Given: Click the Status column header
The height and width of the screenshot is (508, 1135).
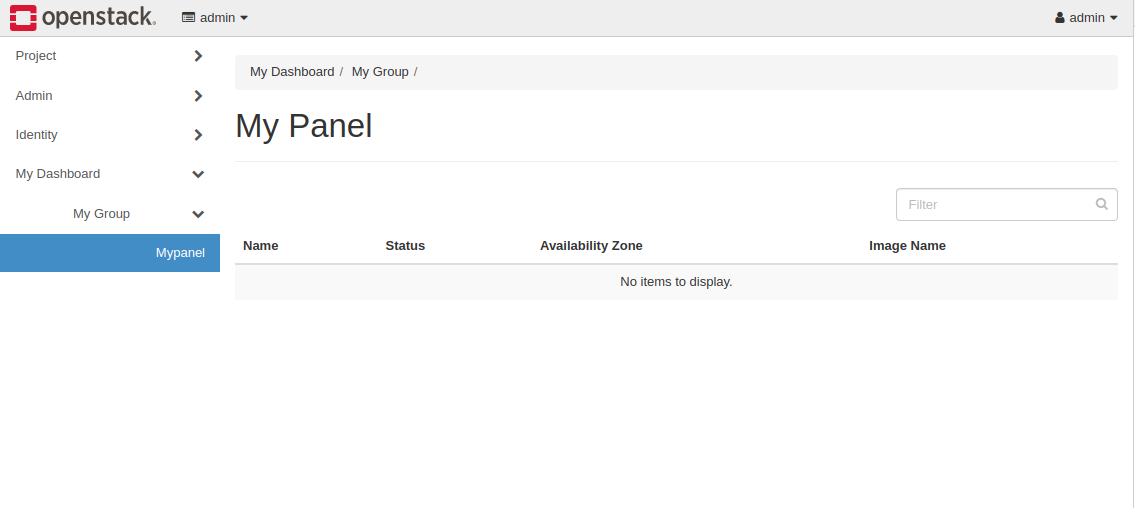Looking at the screenshot, I should click(x=405, y=246).
